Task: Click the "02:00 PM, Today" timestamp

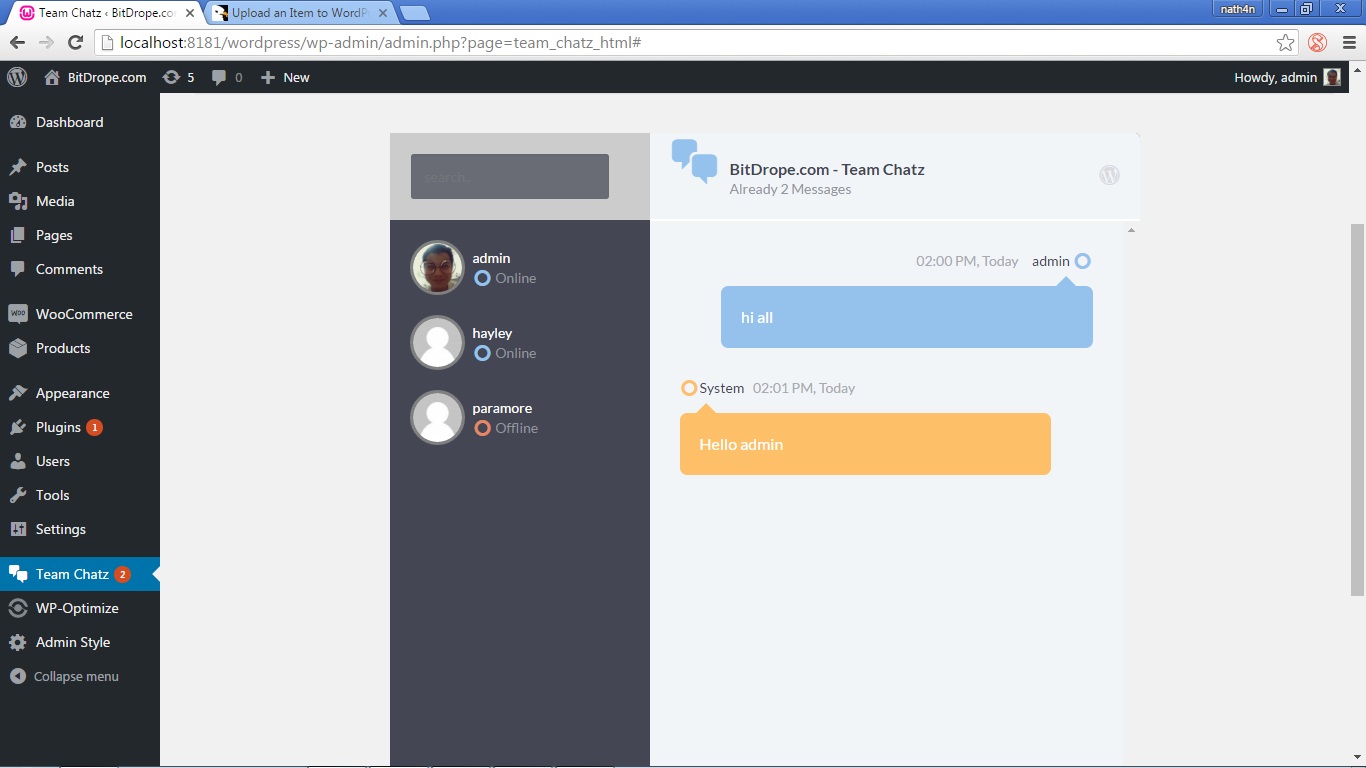Action: 967,261
